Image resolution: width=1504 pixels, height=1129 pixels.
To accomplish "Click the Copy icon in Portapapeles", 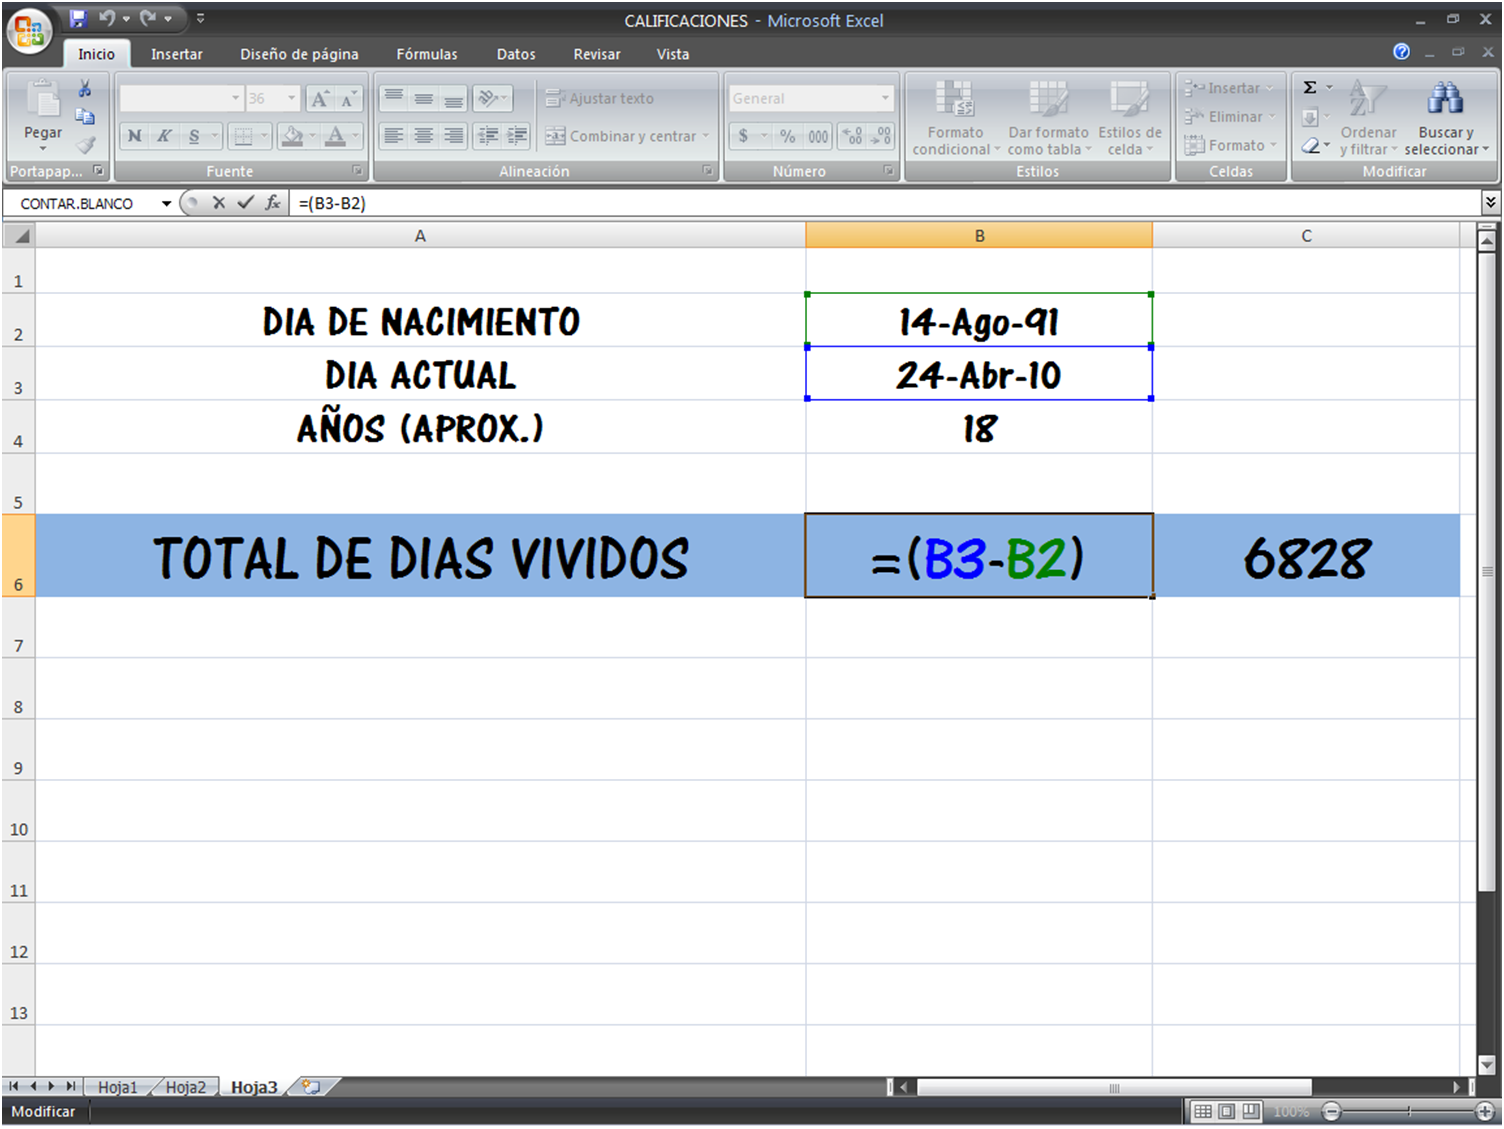I will pyautogui.click(x=85, y=117).
